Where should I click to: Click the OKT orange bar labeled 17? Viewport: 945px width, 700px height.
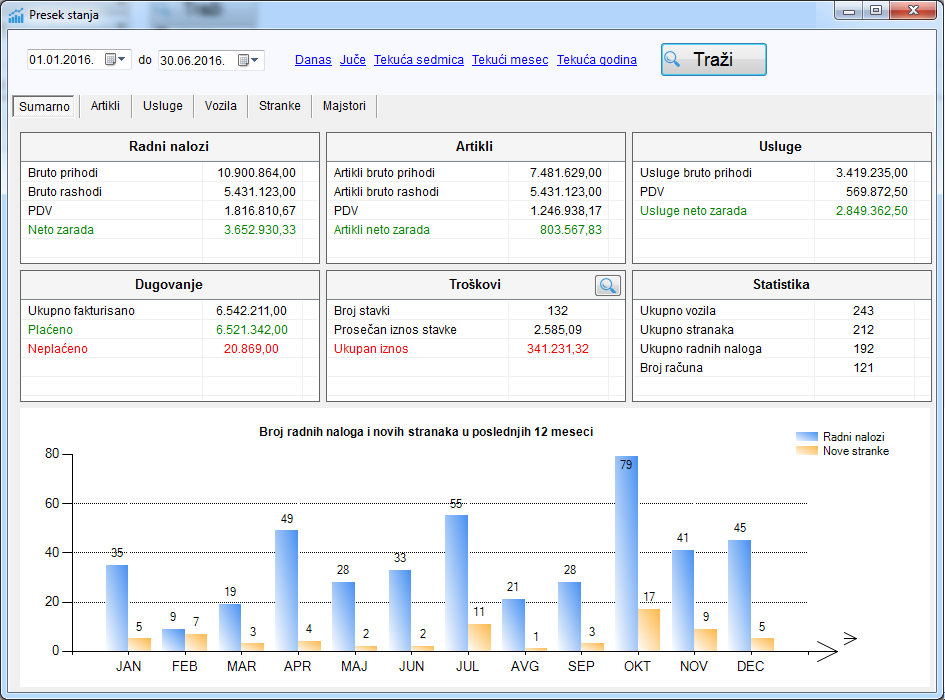point(649,629)
